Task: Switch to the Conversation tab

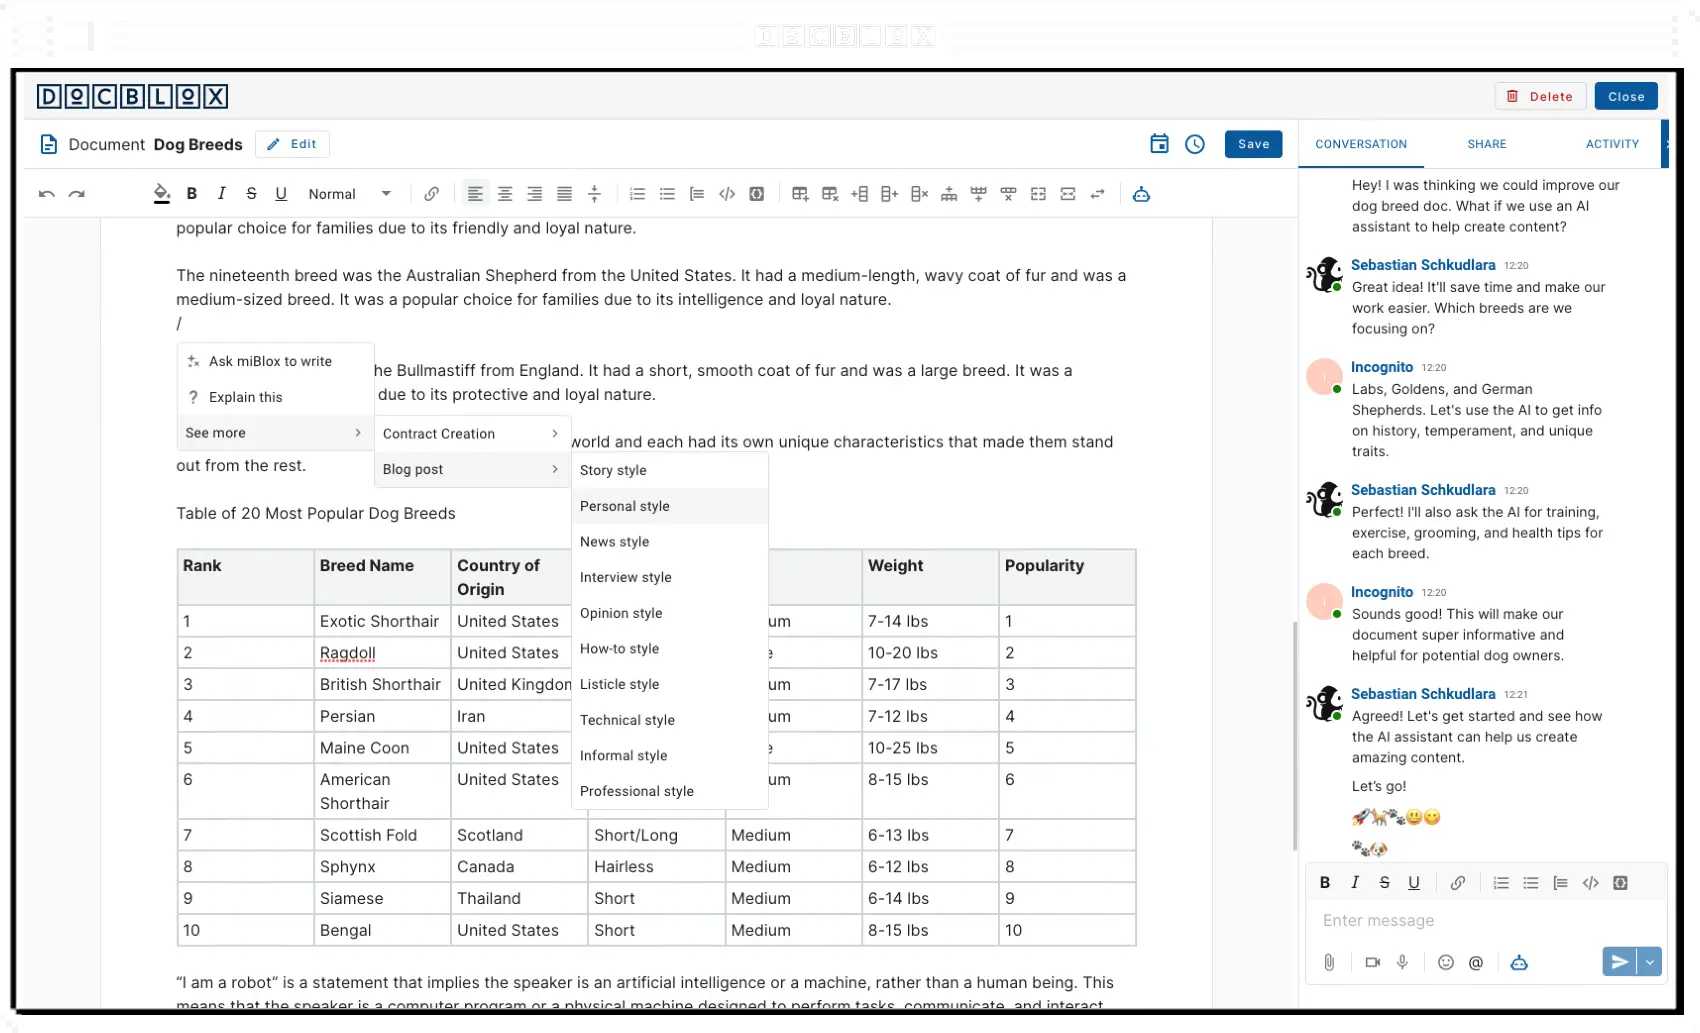Action: (1361, 144)
